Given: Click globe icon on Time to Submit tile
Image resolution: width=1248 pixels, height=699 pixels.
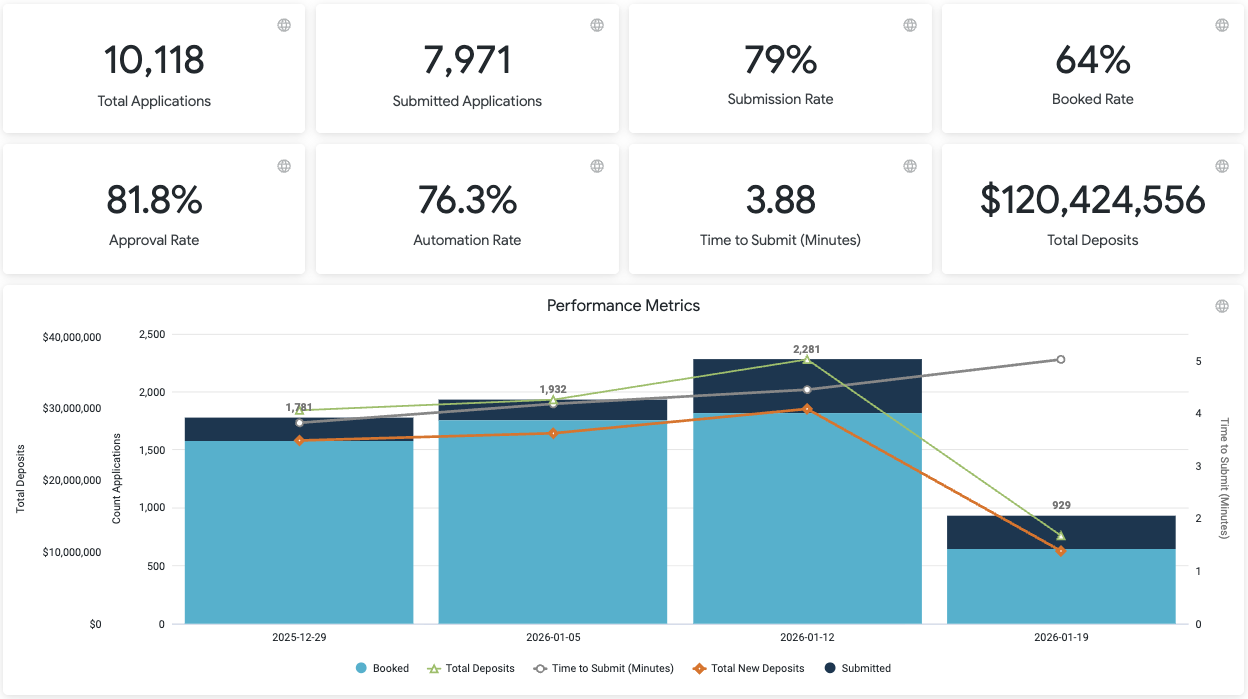Looking at the screenshot, I should [x=910, y=166].
